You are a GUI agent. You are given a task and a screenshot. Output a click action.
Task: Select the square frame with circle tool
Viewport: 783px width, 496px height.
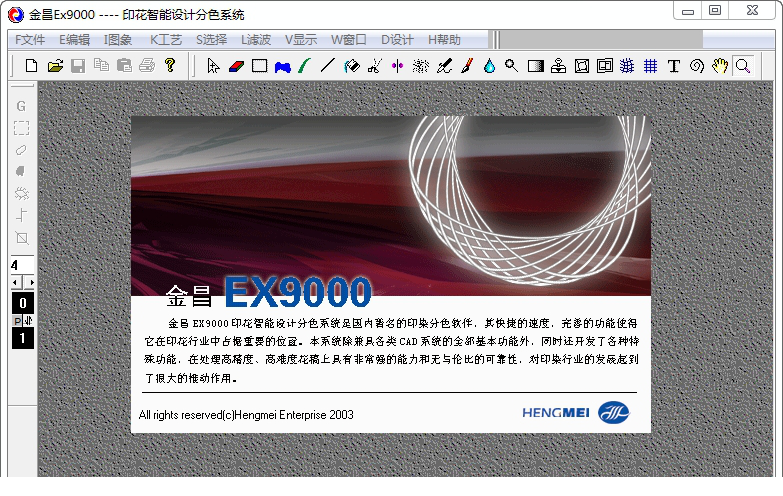(x=582, y=66)
